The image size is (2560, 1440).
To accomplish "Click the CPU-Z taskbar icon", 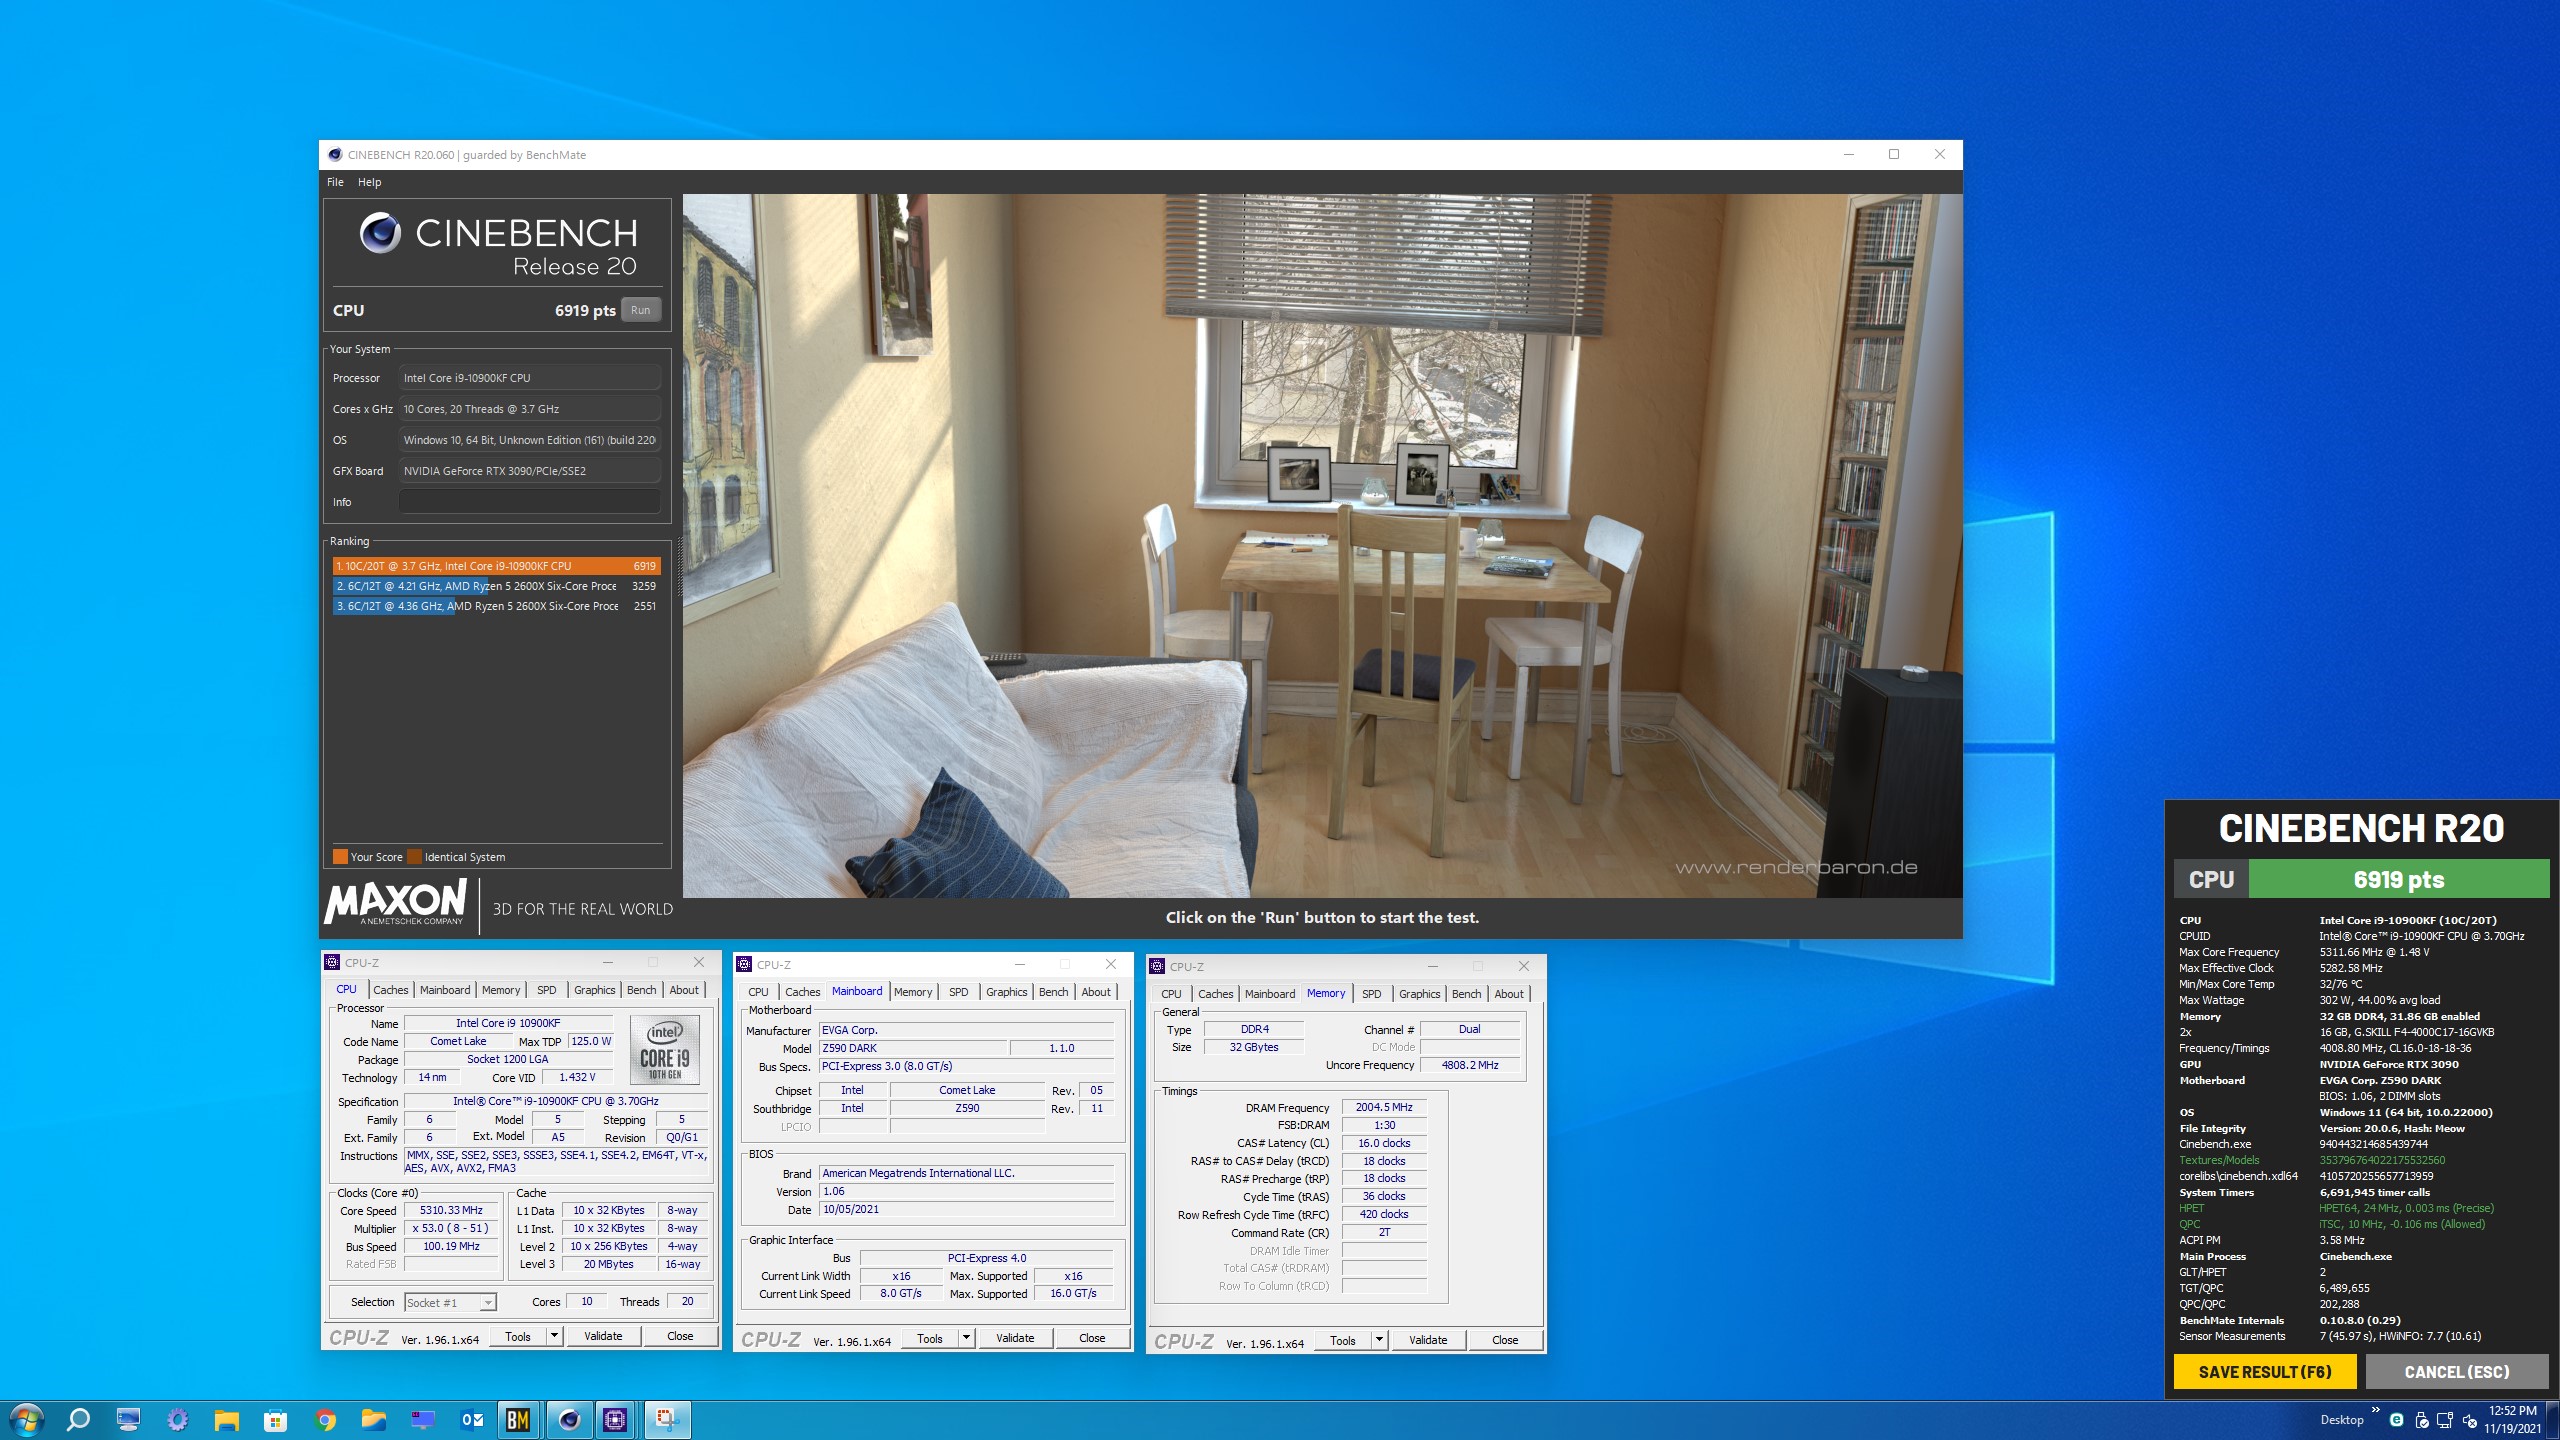I will coord(616,1419).
